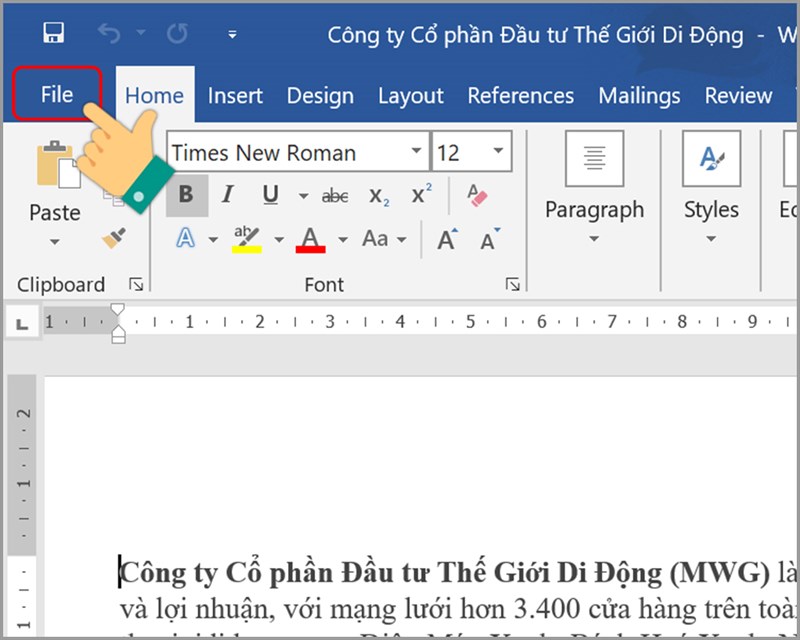Toggle Italic formatting
This screenshot has width=800, height=640.
pos(227,195)
